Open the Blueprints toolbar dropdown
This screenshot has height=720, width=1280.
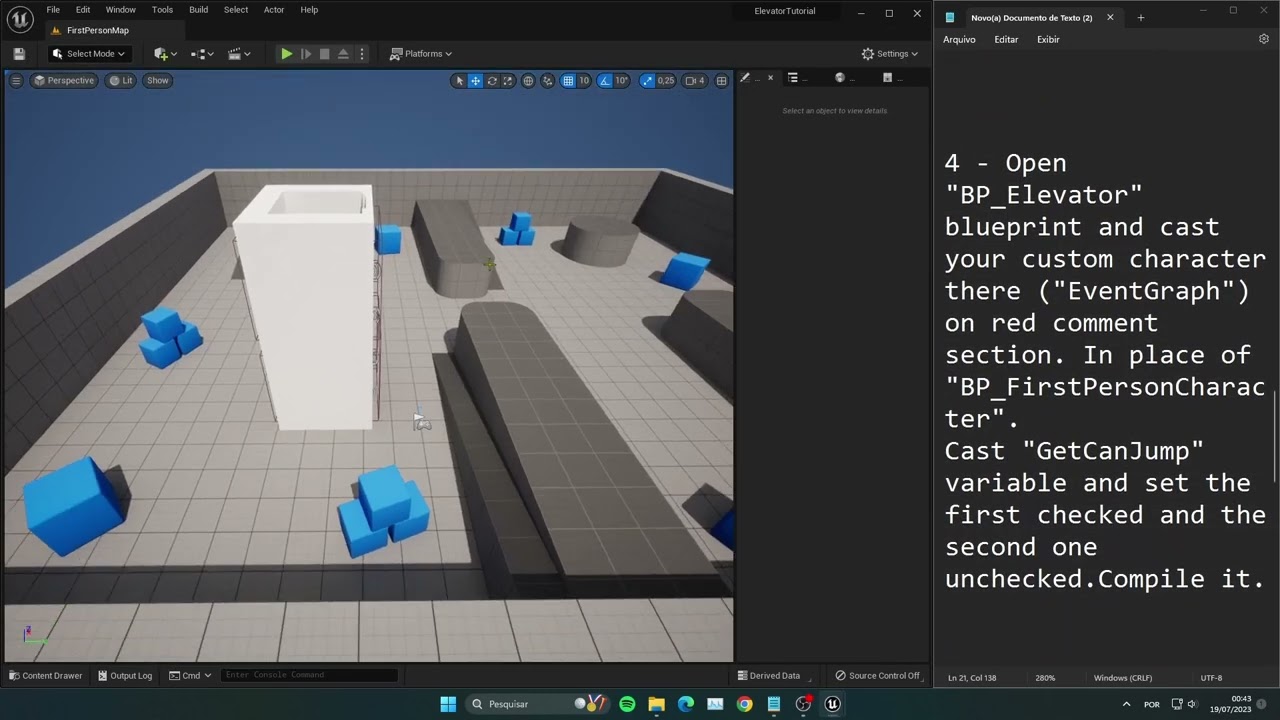[203, 54]
